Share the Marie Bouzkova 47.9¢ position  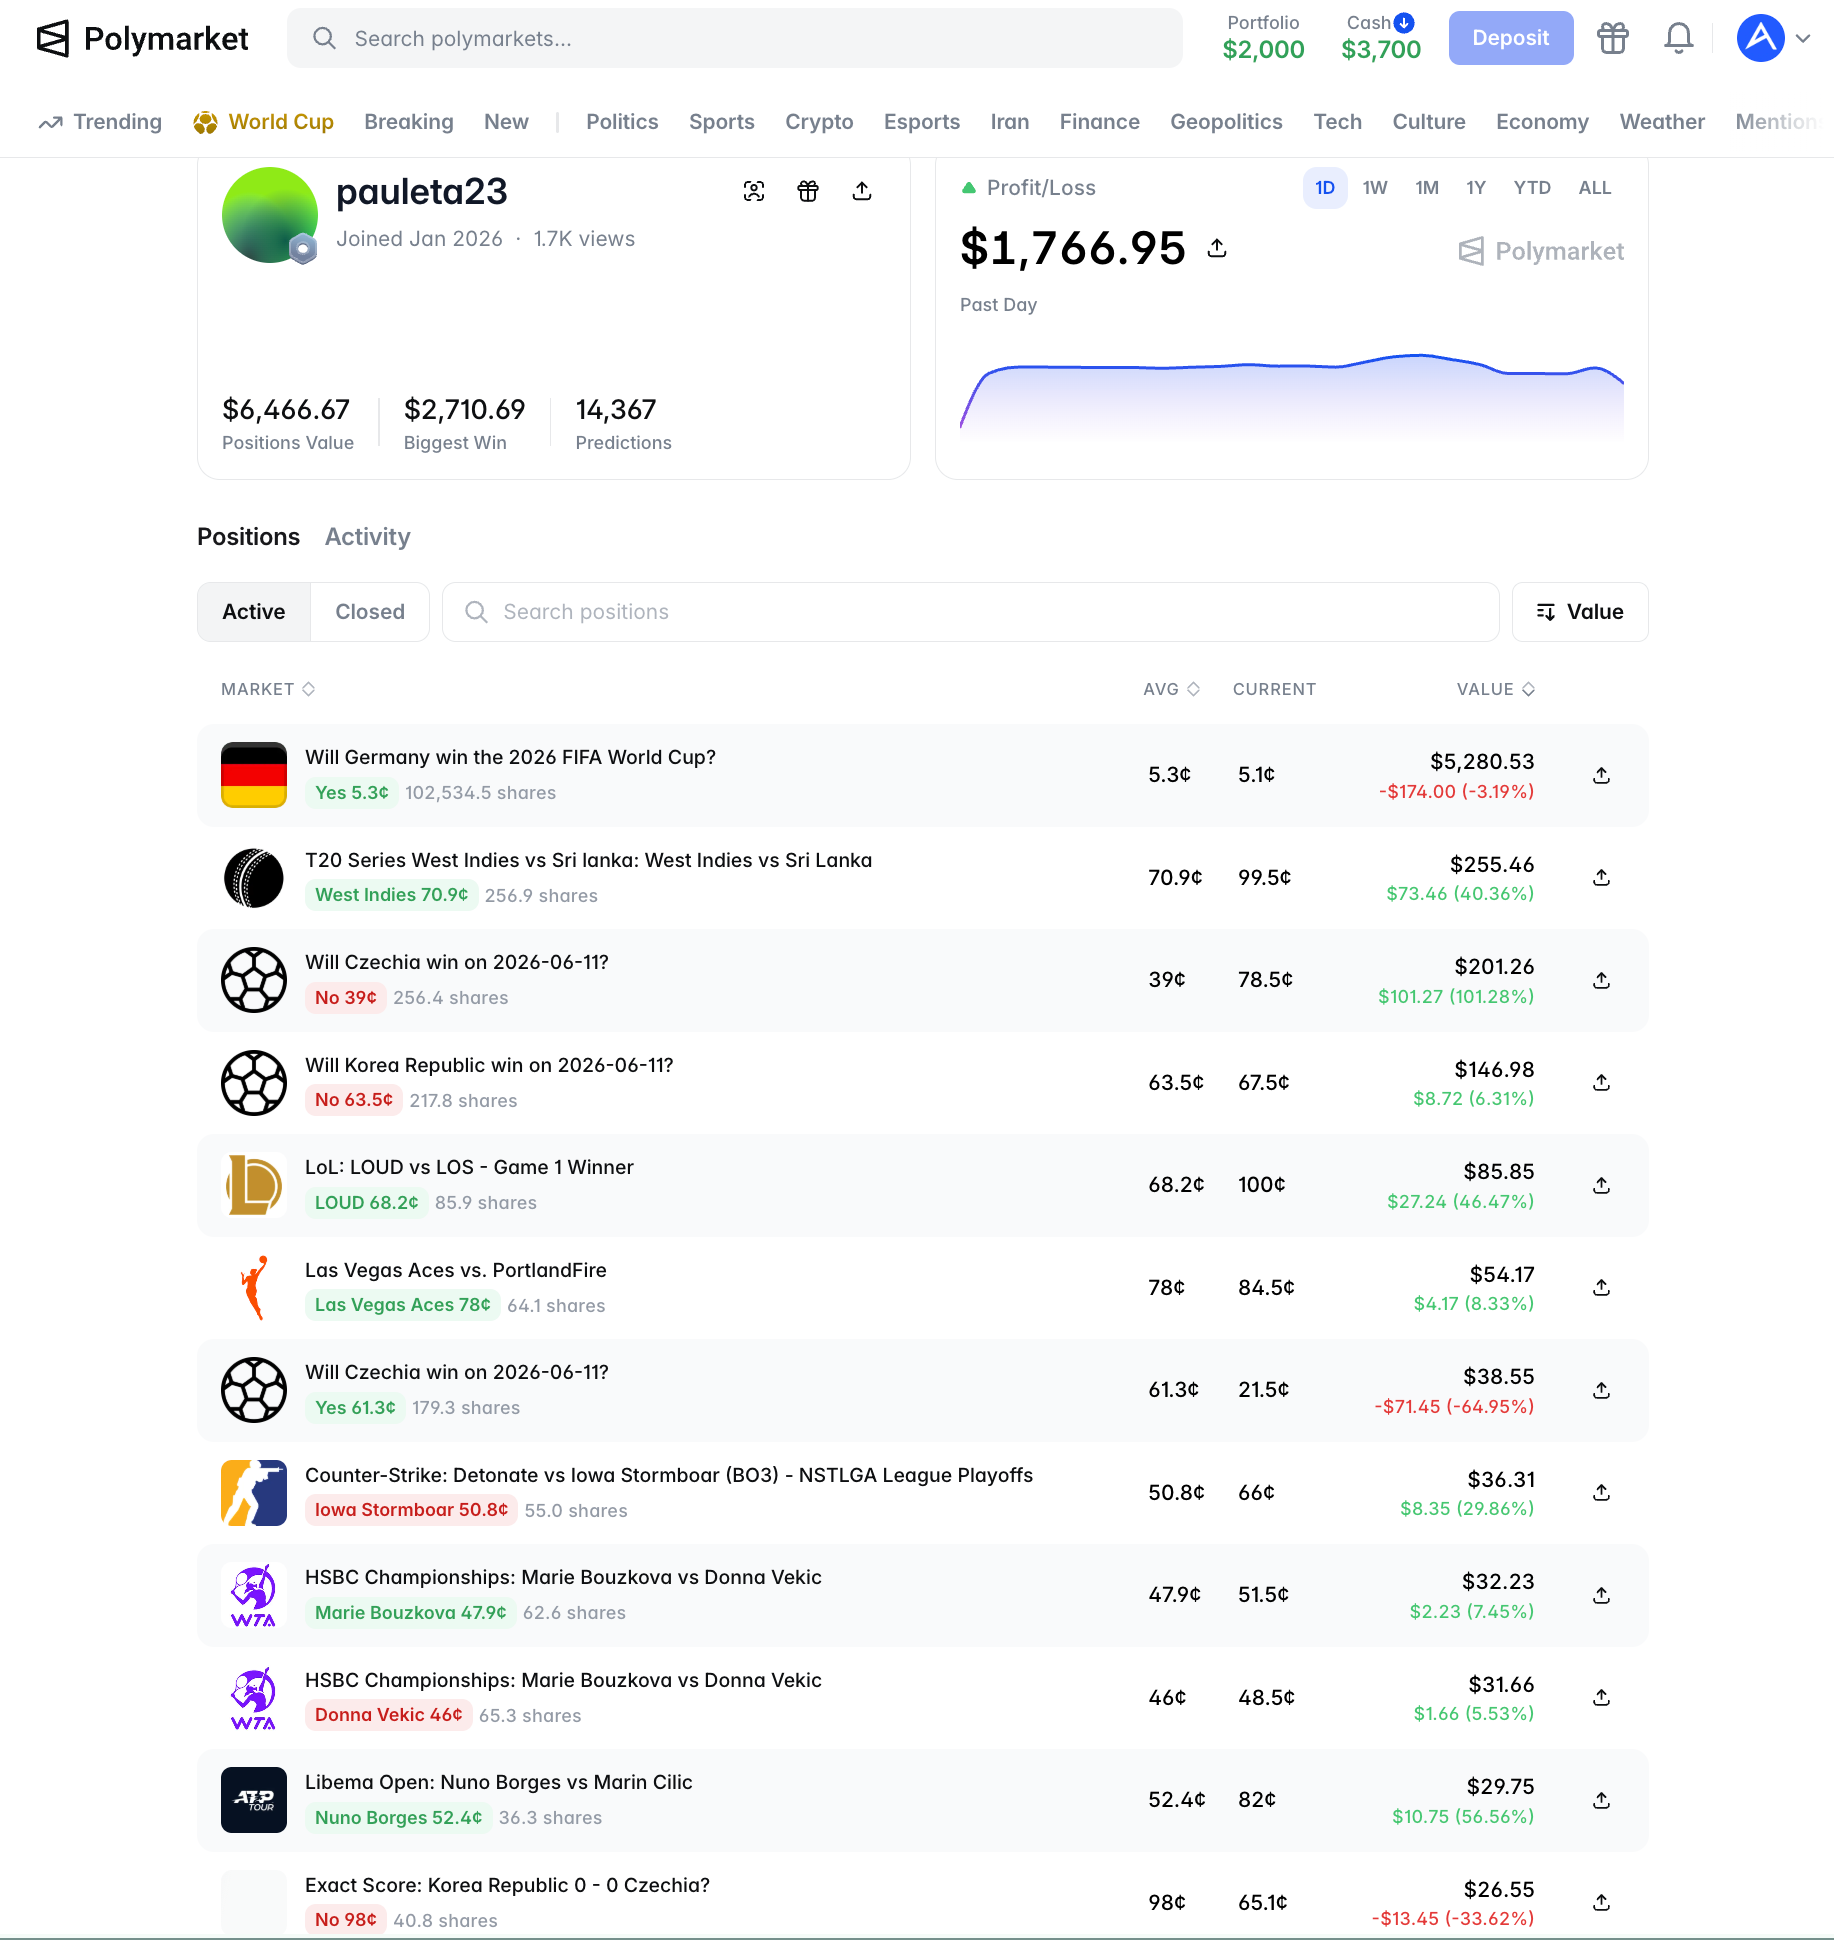click(1601, 1595)
